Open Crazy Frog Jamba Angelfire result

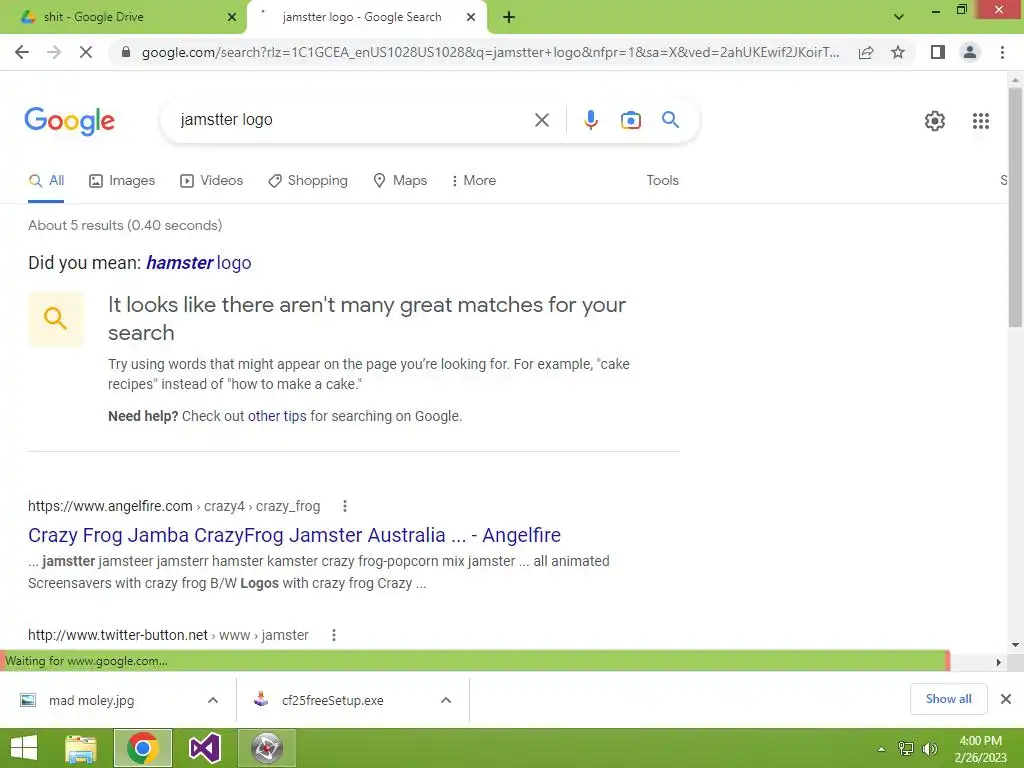point(295,535)
